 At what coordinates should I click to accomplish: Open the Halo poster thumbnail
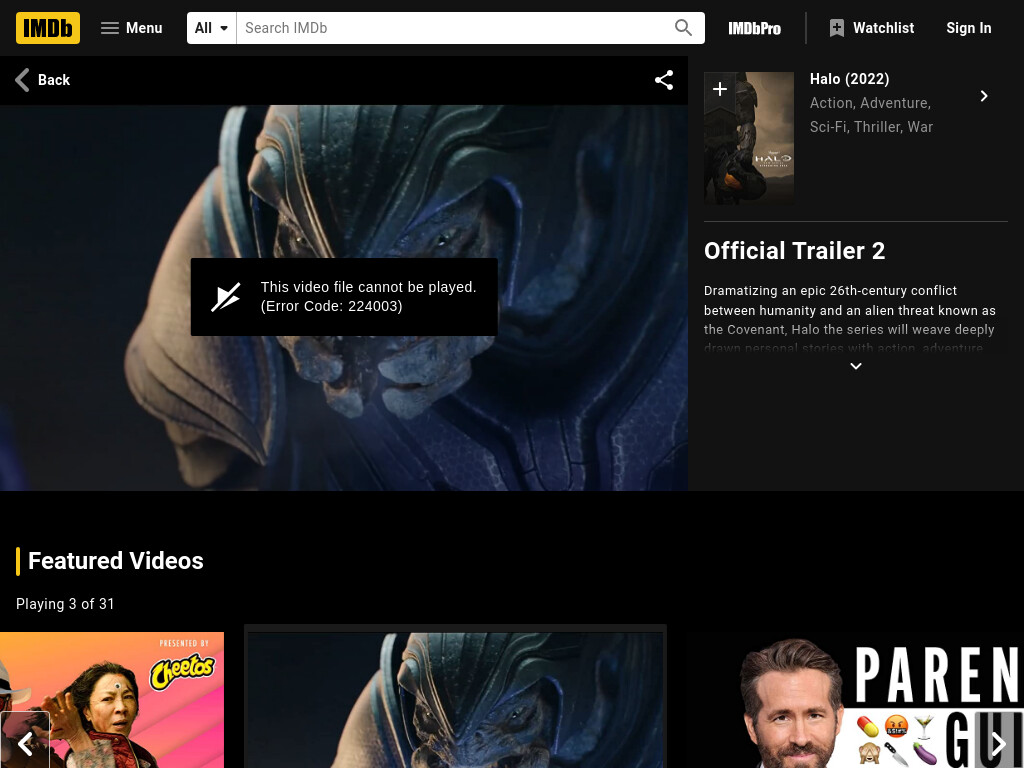pos(749,138)
